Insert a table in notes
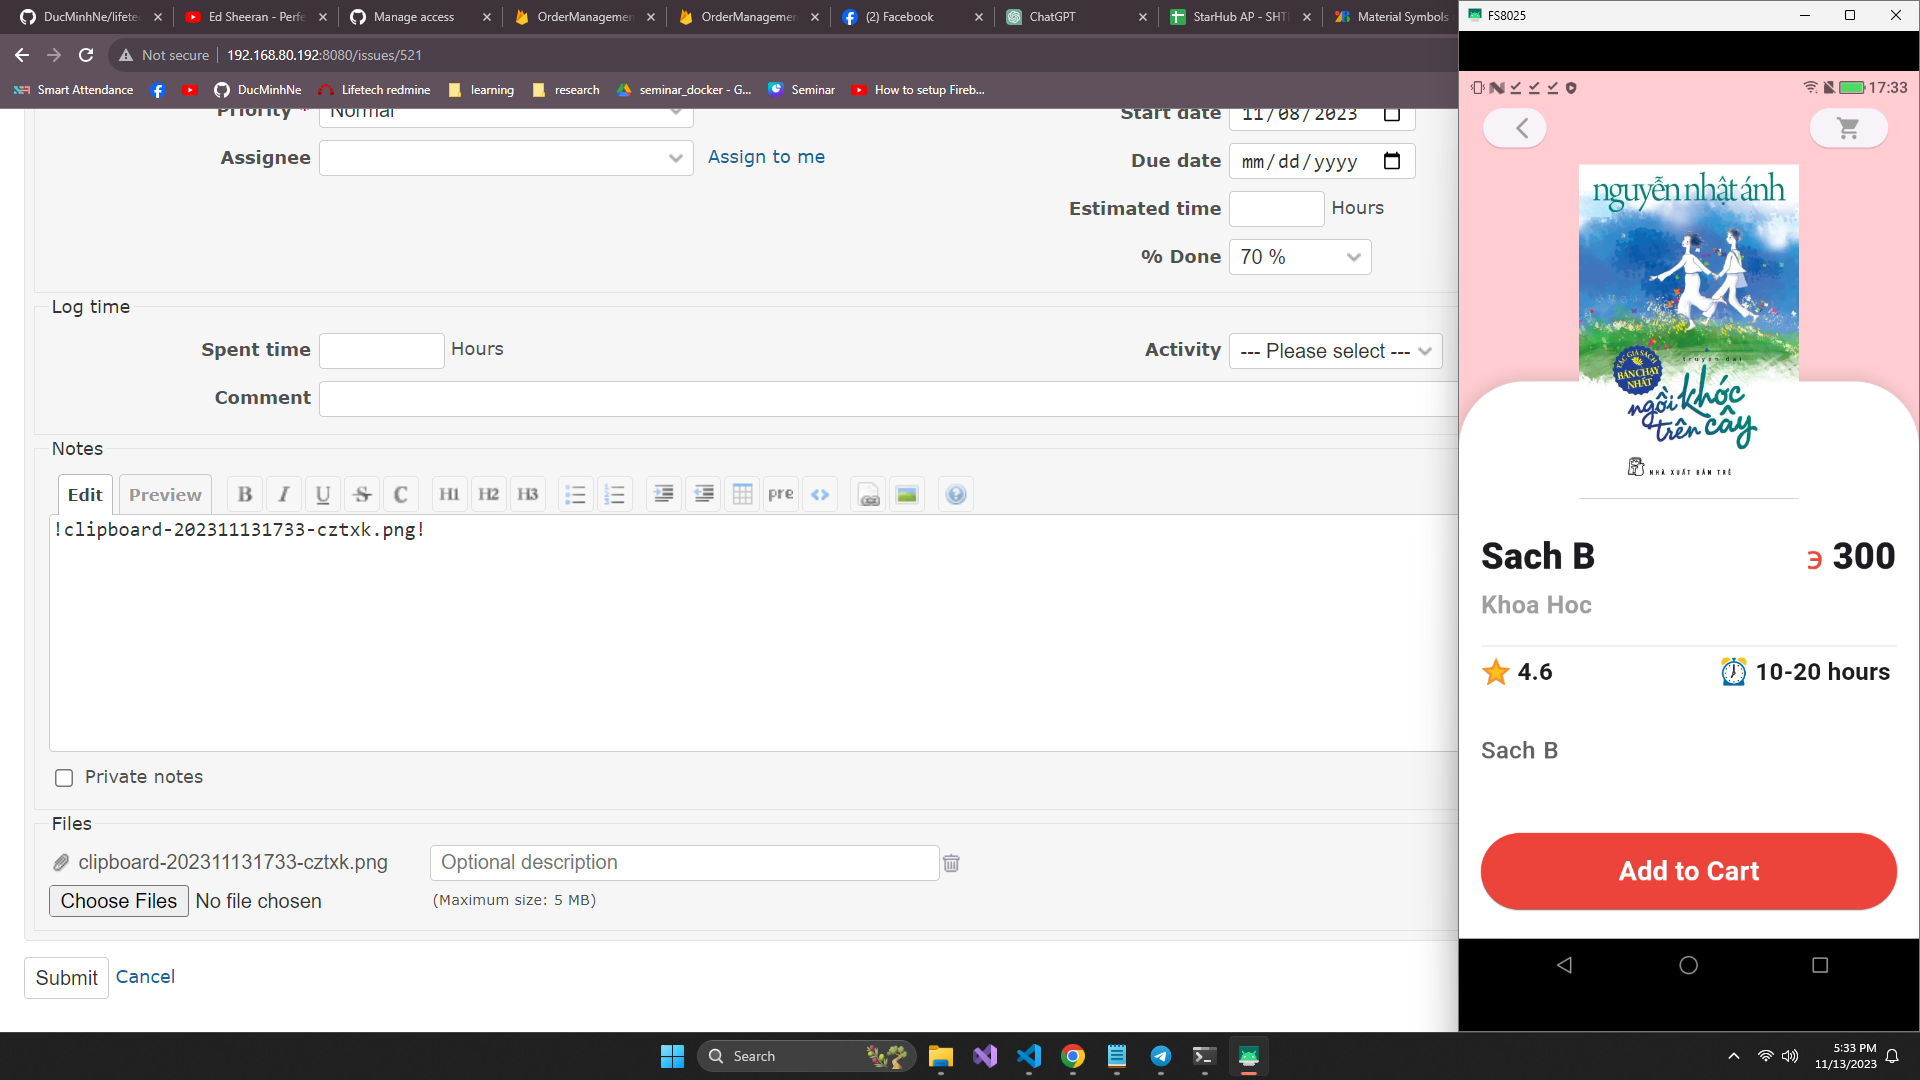1920x1080 pixels. (x=742, y=494)
